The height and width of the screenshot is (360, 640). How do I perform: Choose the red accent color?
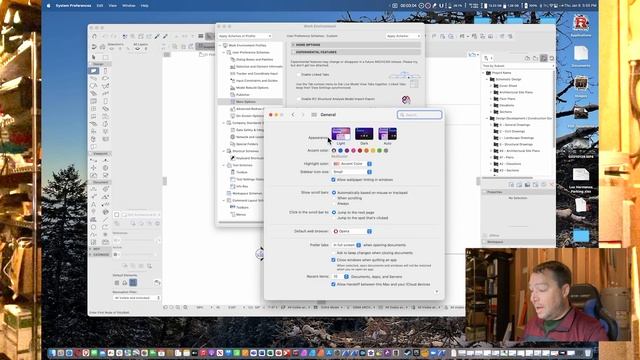[360, 151]
